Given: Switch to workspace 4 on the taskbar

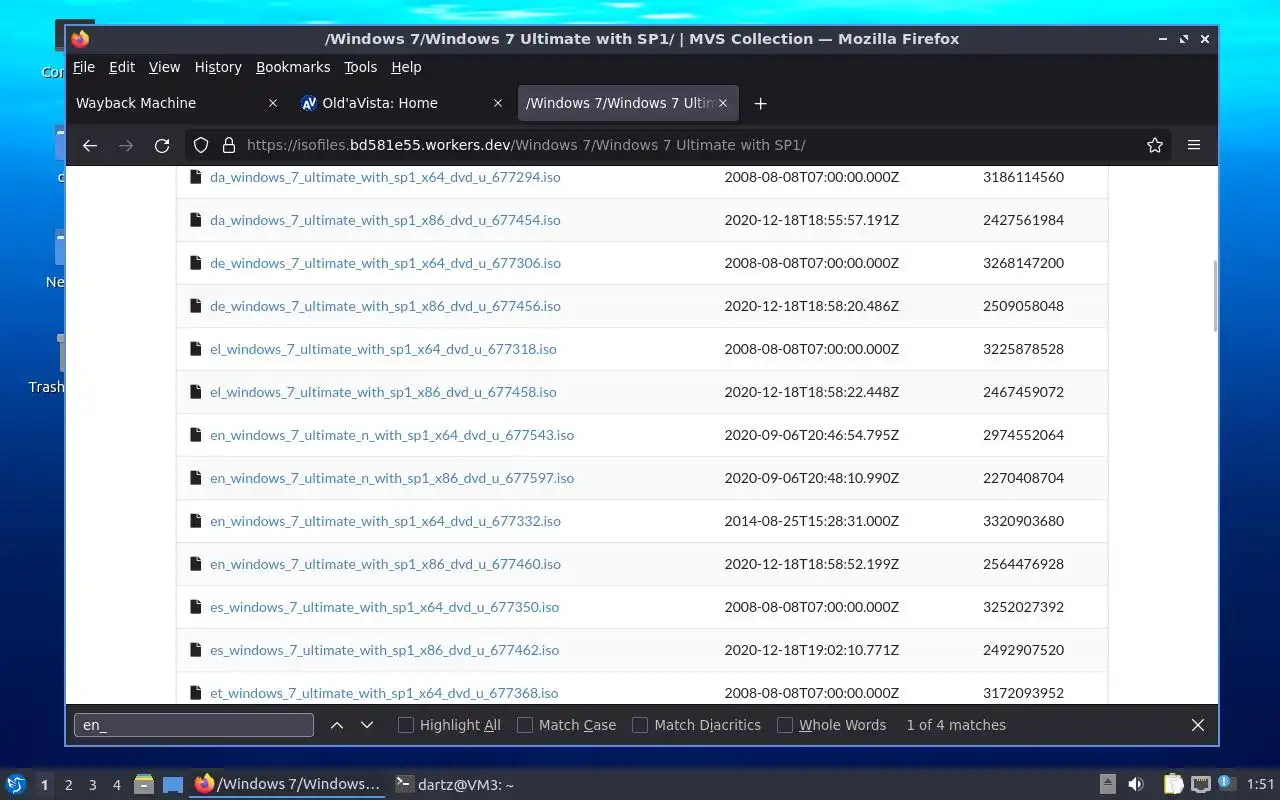Looking at the screenshot, I should [116, 785].
